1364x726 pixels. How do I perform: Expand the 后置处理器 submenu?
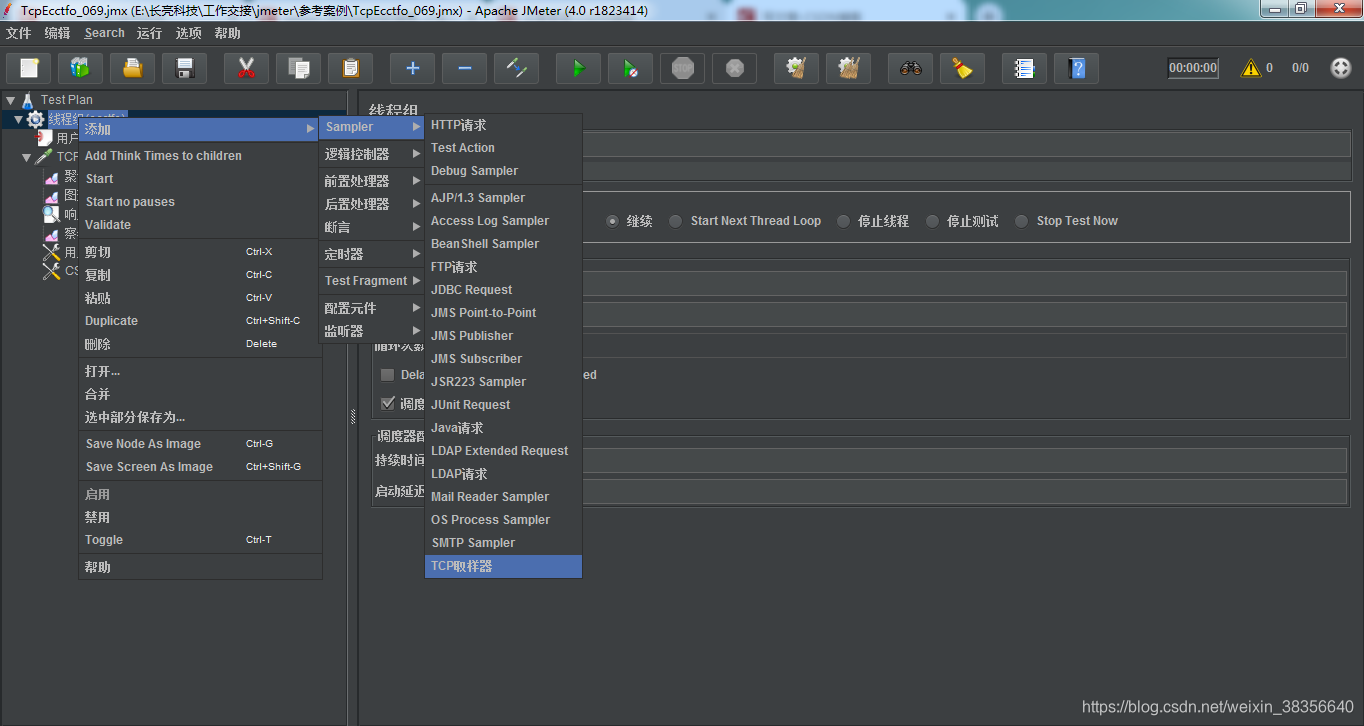click(371, 204)
